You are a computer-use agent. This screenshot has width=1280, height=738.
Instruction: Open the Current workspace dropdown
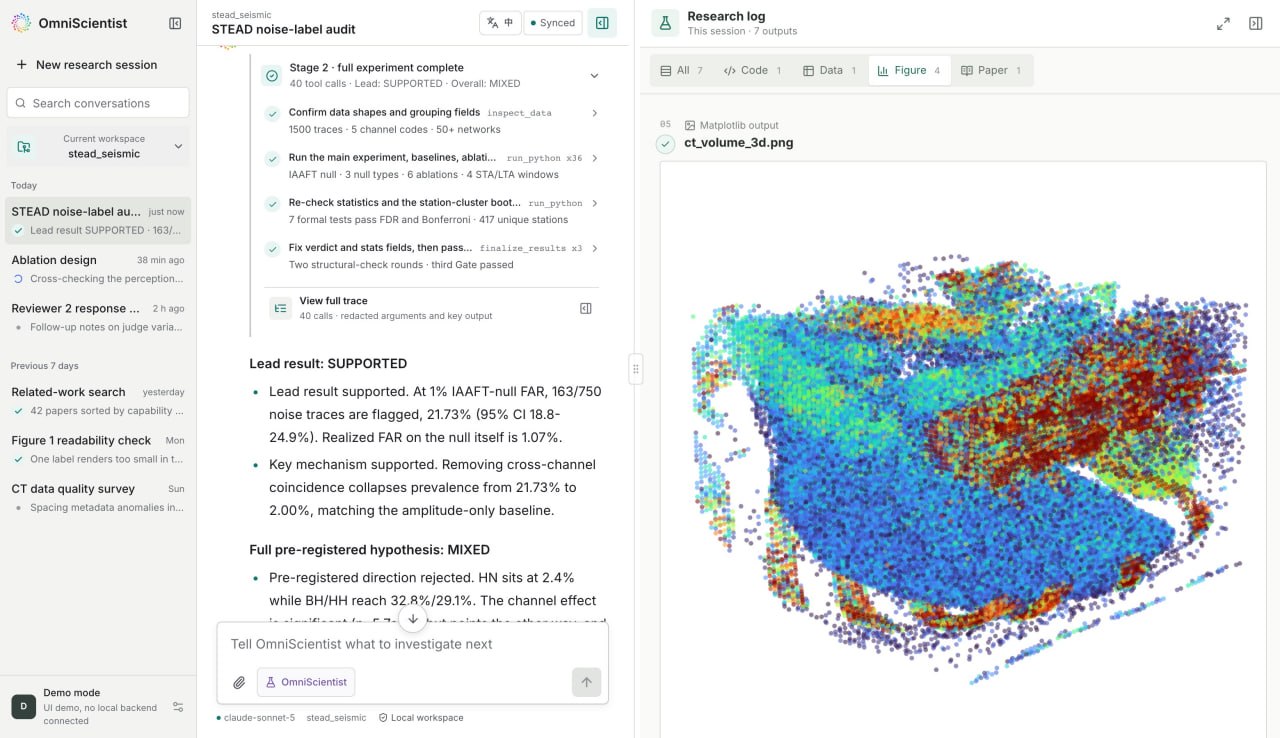click(99, 147)
